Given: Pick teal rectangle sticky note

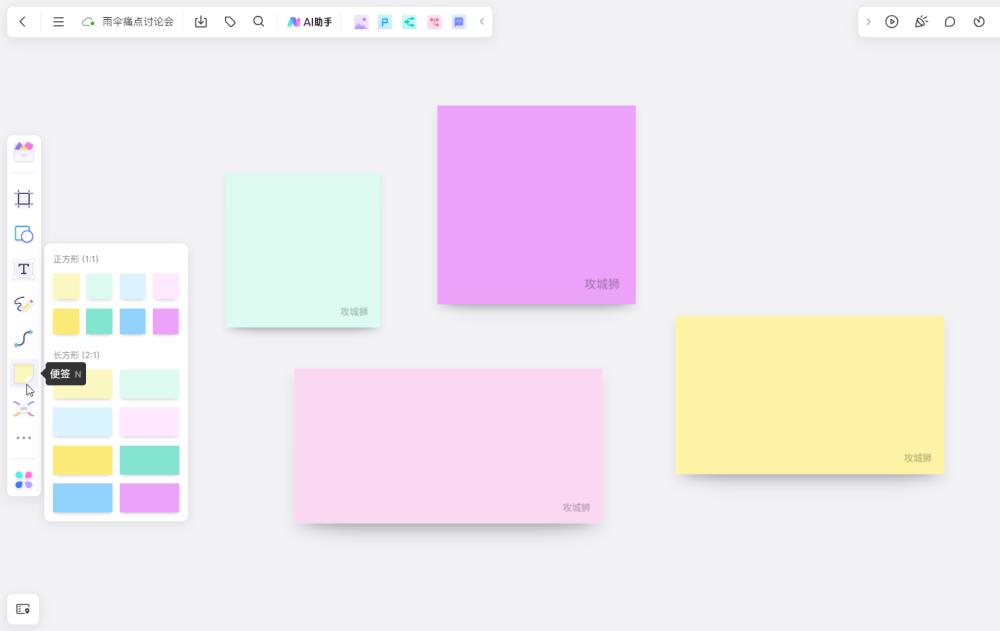Looking at the screenshot, I should (x=149, y=460).
